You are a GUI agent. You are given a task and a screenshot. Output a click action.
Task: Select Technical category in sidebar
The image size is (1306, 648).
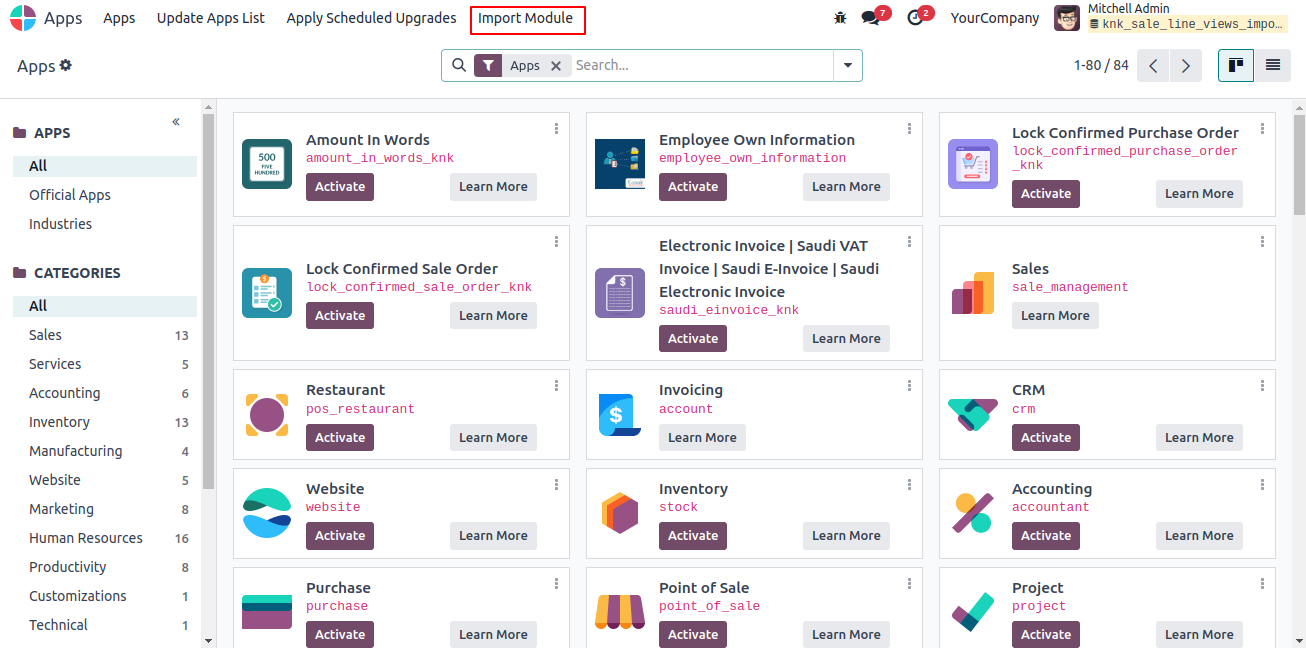pyautogui.click(x=105, y=625)
